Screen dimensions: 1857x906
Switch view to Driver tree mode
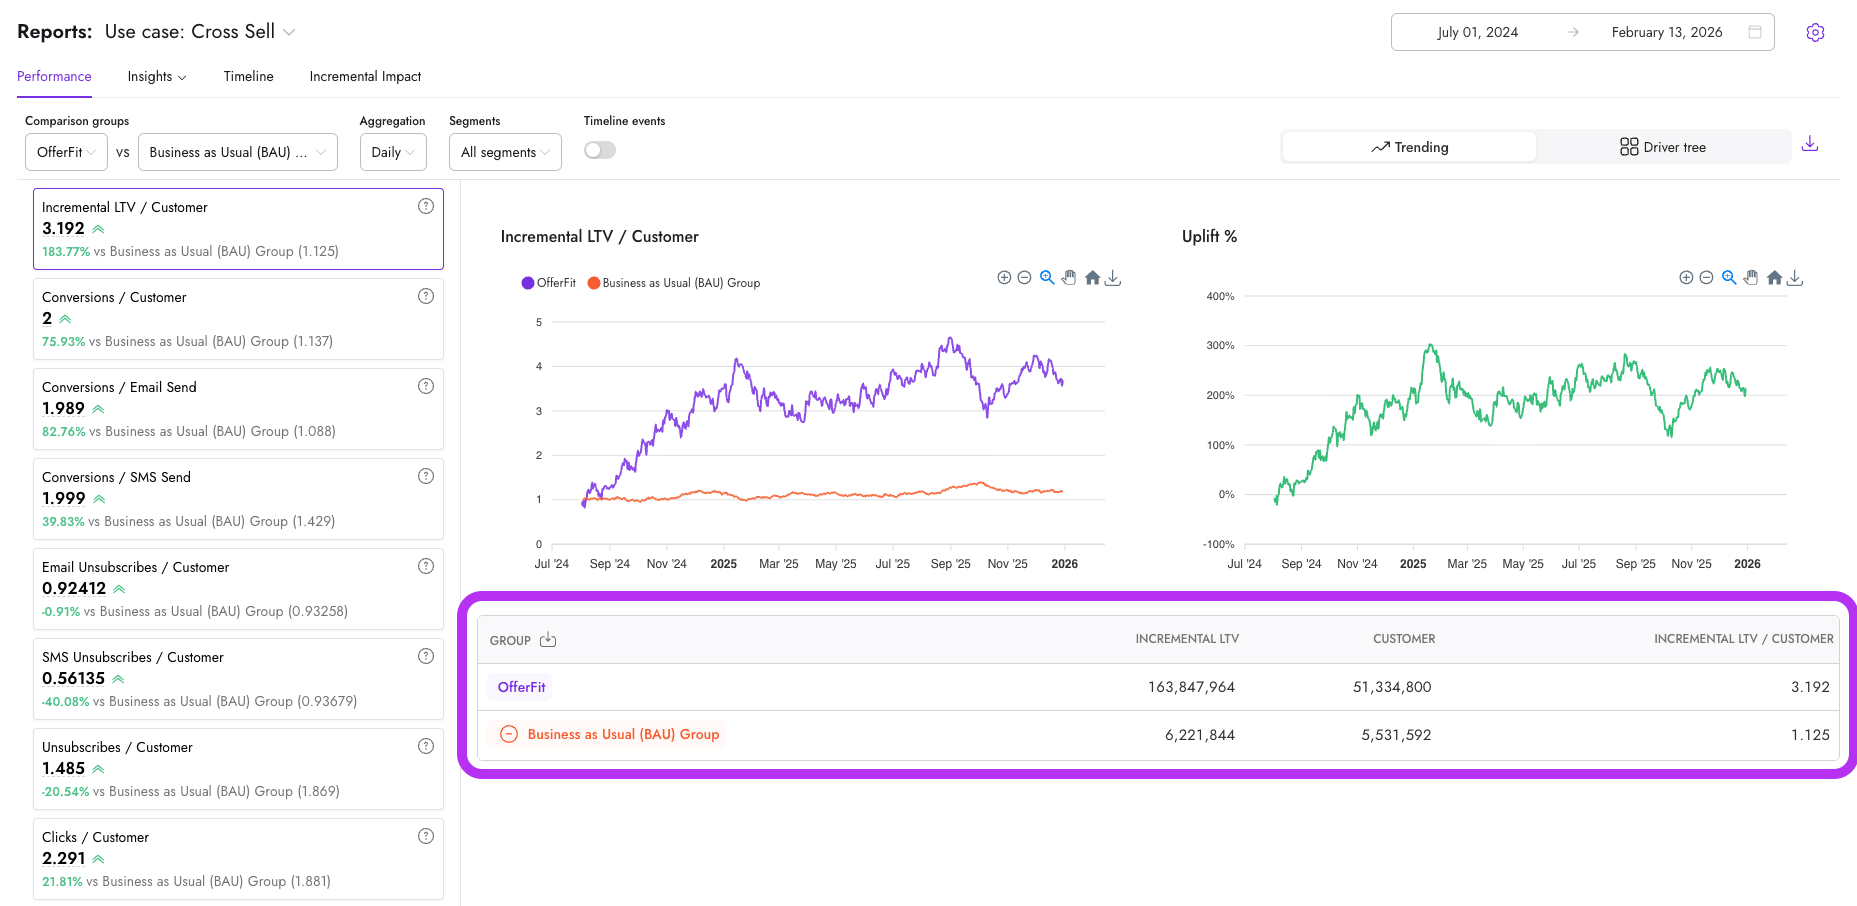pyautogui.click(x=1663, y=146)
